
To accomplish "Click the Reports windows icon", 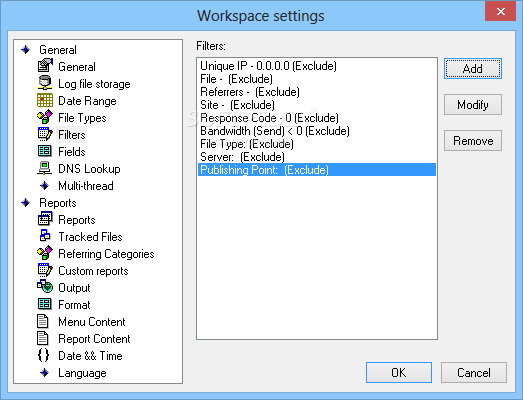I will (45, 219).
